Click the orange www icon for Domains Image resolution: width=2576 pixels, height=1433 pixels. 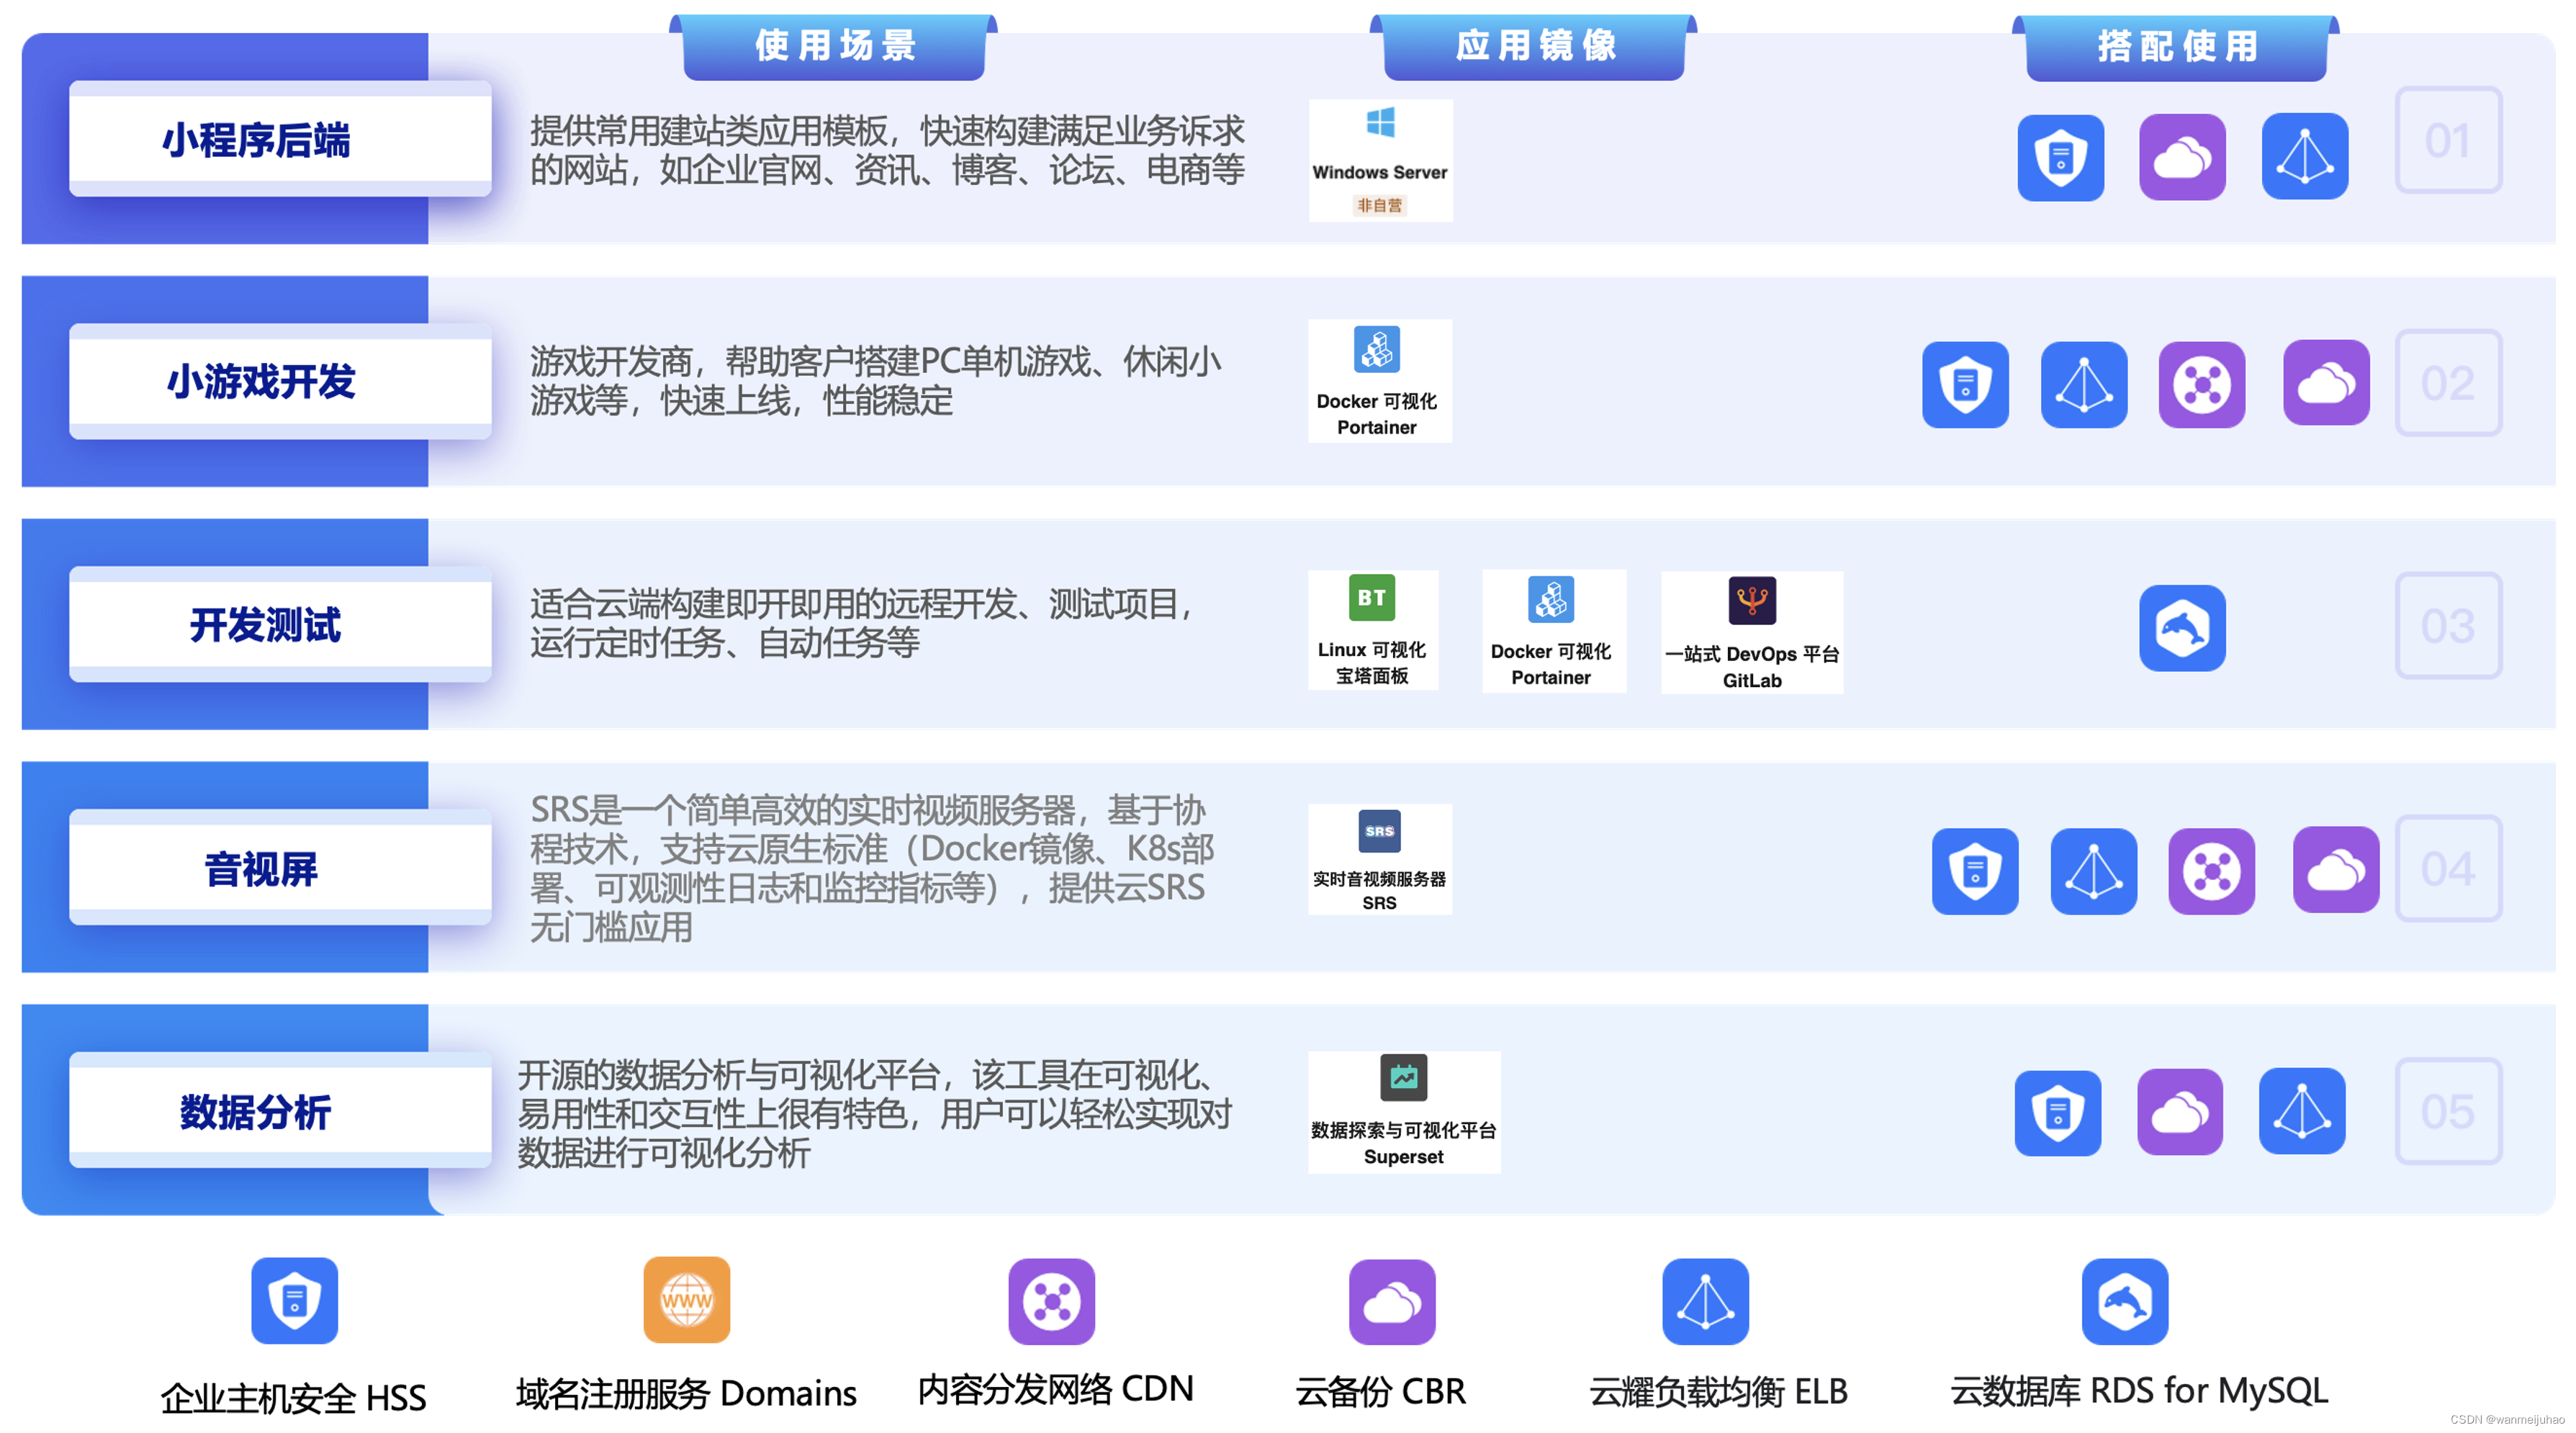tap(687, 1300)
